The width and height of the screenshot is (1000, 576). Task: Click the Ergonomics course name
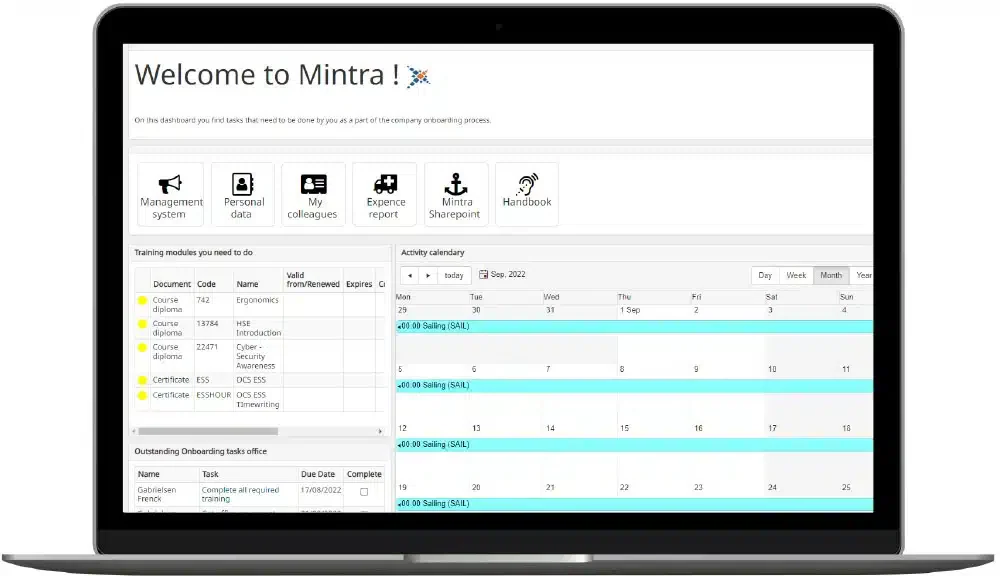pos(258,300)
